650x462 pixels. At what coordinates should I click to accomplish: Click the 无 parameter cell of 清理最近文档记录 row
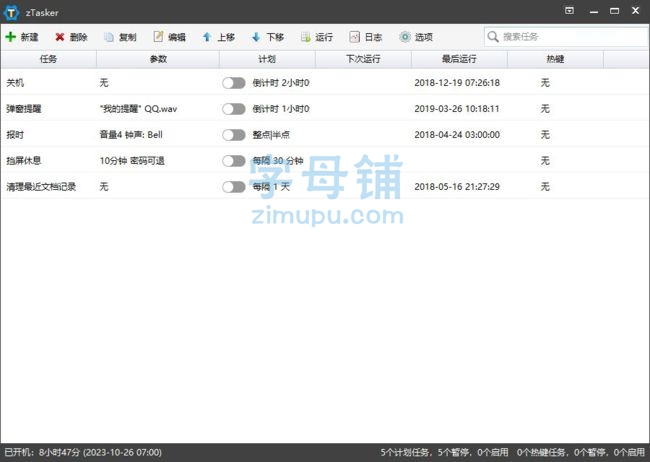[104, 187]
